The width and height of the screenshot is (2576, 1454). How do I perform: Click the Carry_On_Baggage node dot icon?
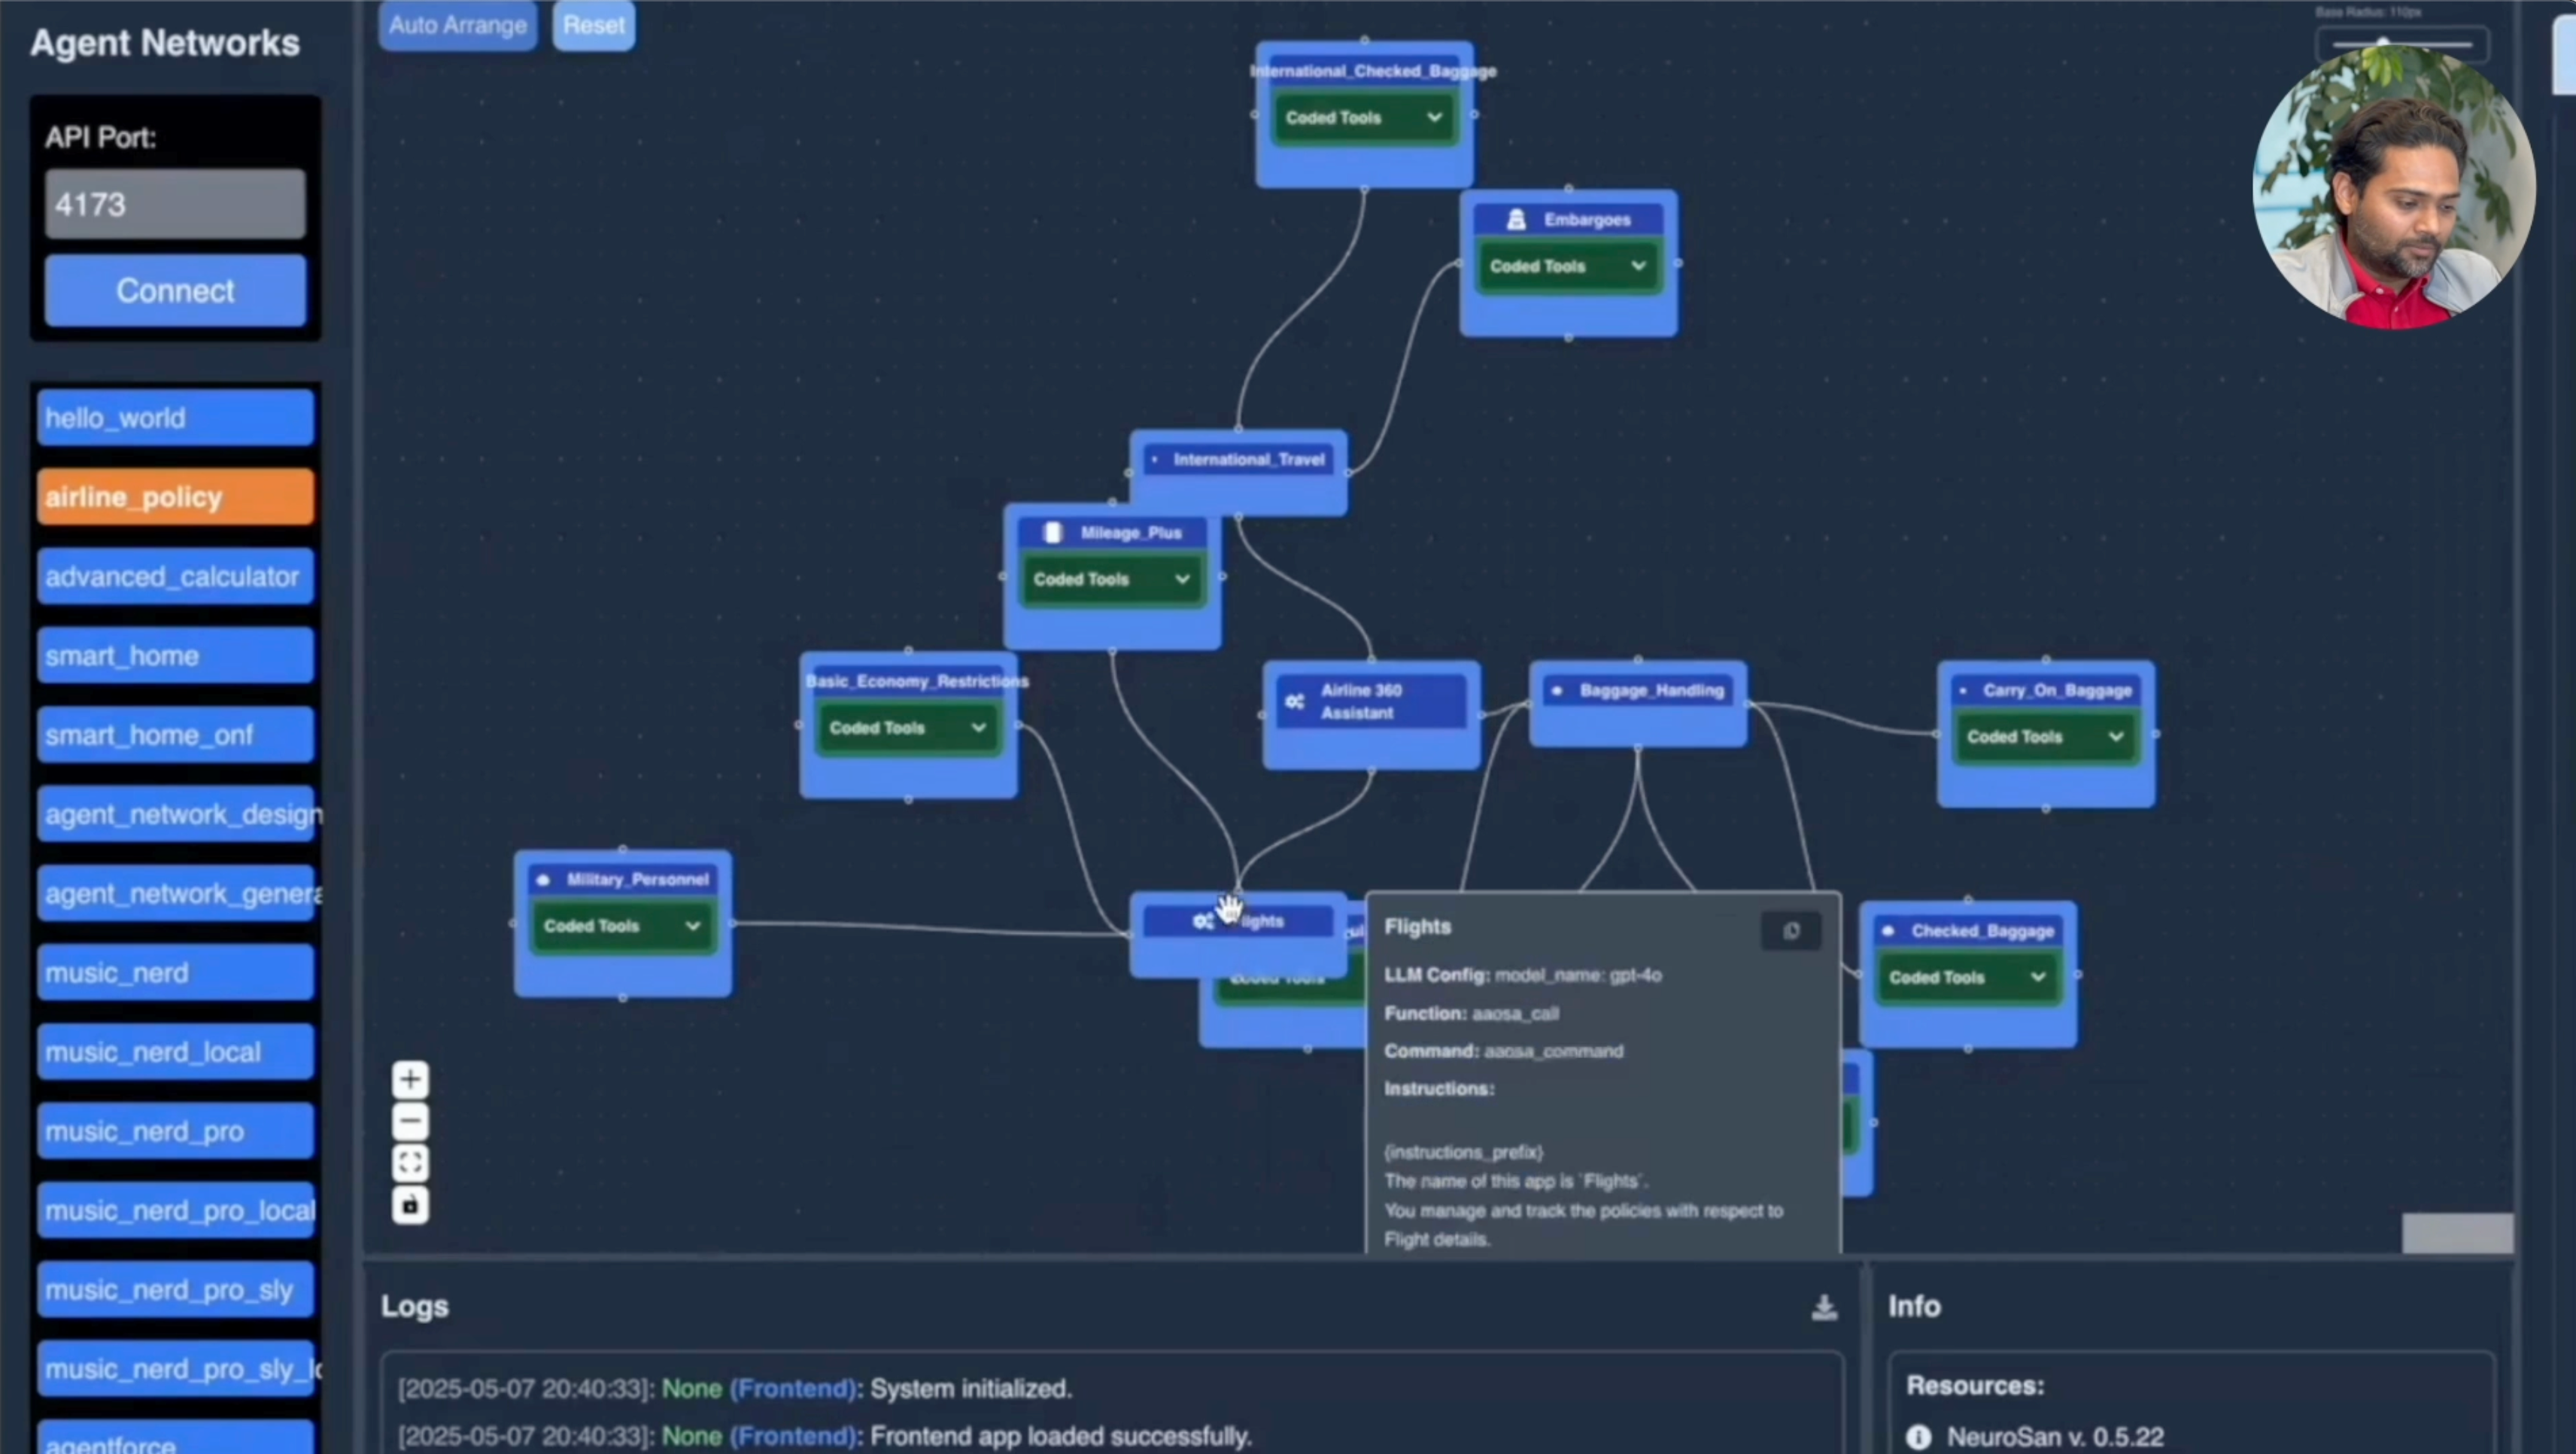click(1963, 691)
